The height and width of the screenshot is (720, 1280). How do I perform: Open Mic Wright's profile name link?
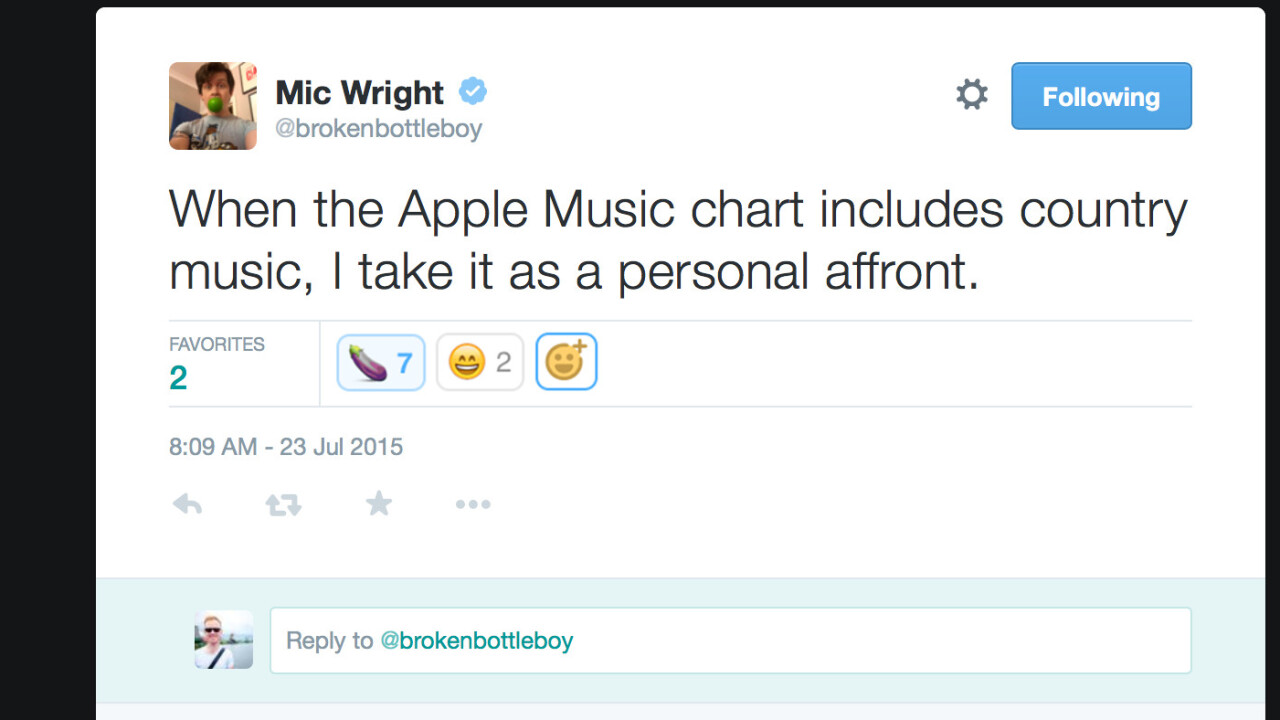click(x=359, y=93)
